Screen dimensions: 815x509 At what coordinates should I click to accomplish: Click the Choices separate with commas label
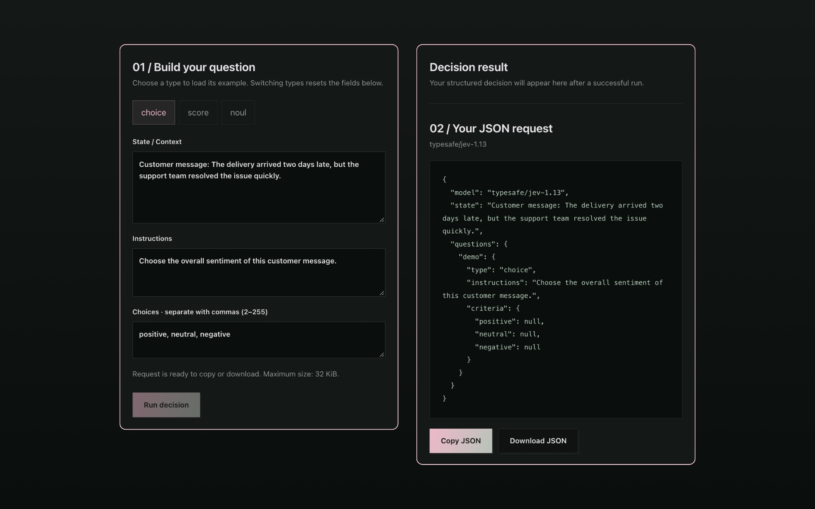tap(200, 312)
